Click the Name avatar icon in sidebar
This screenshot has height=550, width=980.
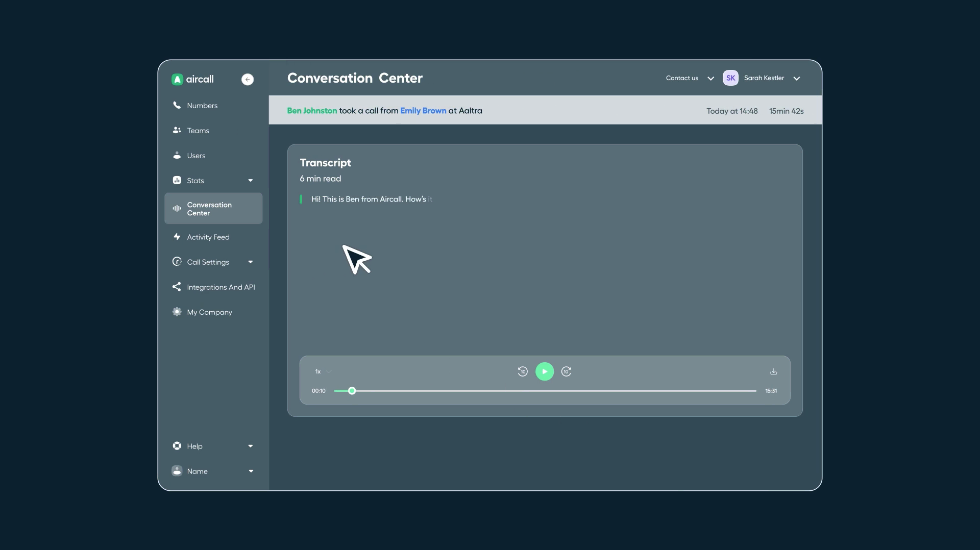point(177,471)
